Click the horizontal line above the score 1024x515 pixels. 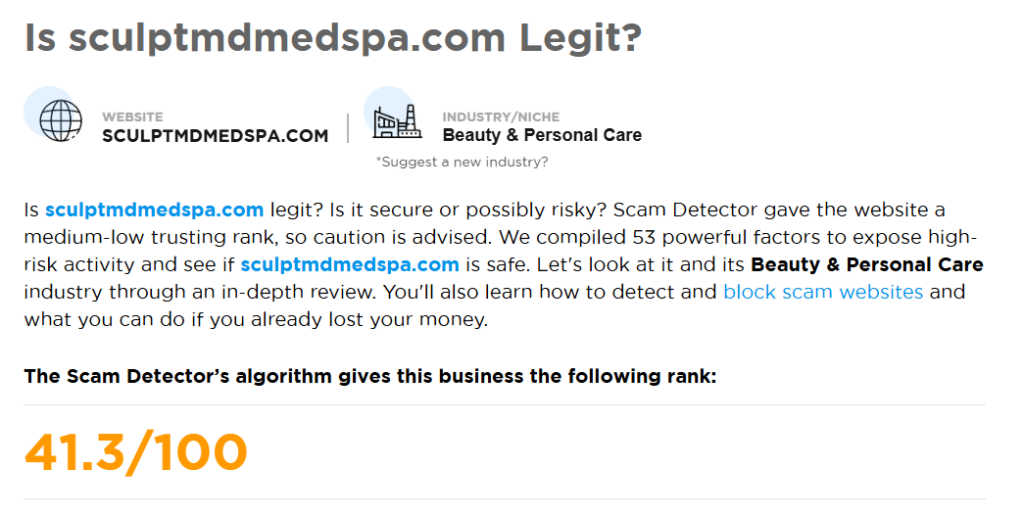[504, 405]
